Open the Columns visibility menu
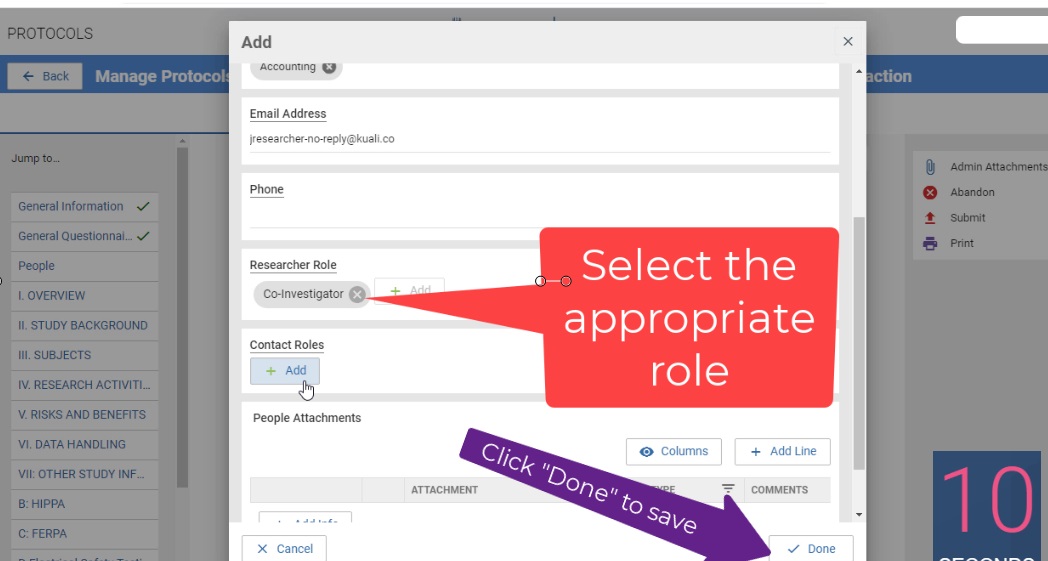This screenshot has height=561, width=1048. (x=674, y=451)
